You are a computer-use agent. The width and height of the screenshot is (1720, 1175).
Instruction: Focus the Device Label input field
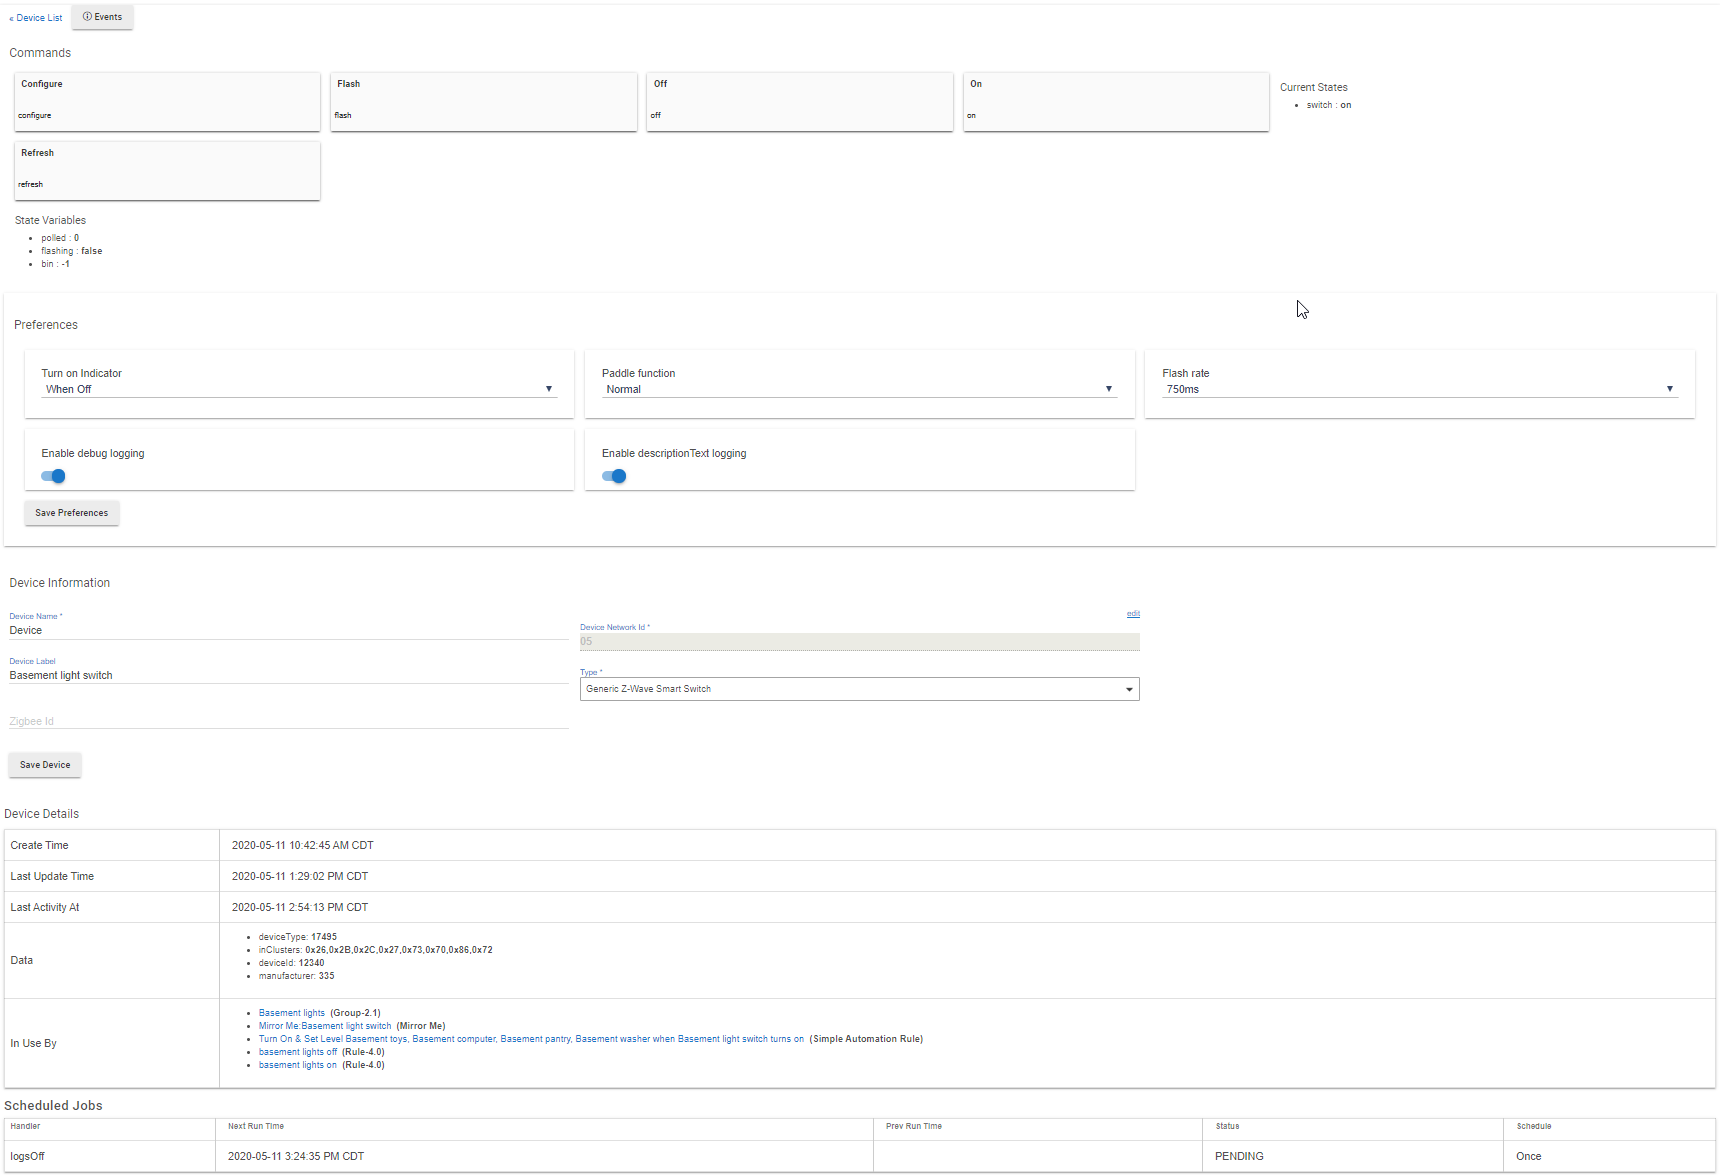(289, 676)
